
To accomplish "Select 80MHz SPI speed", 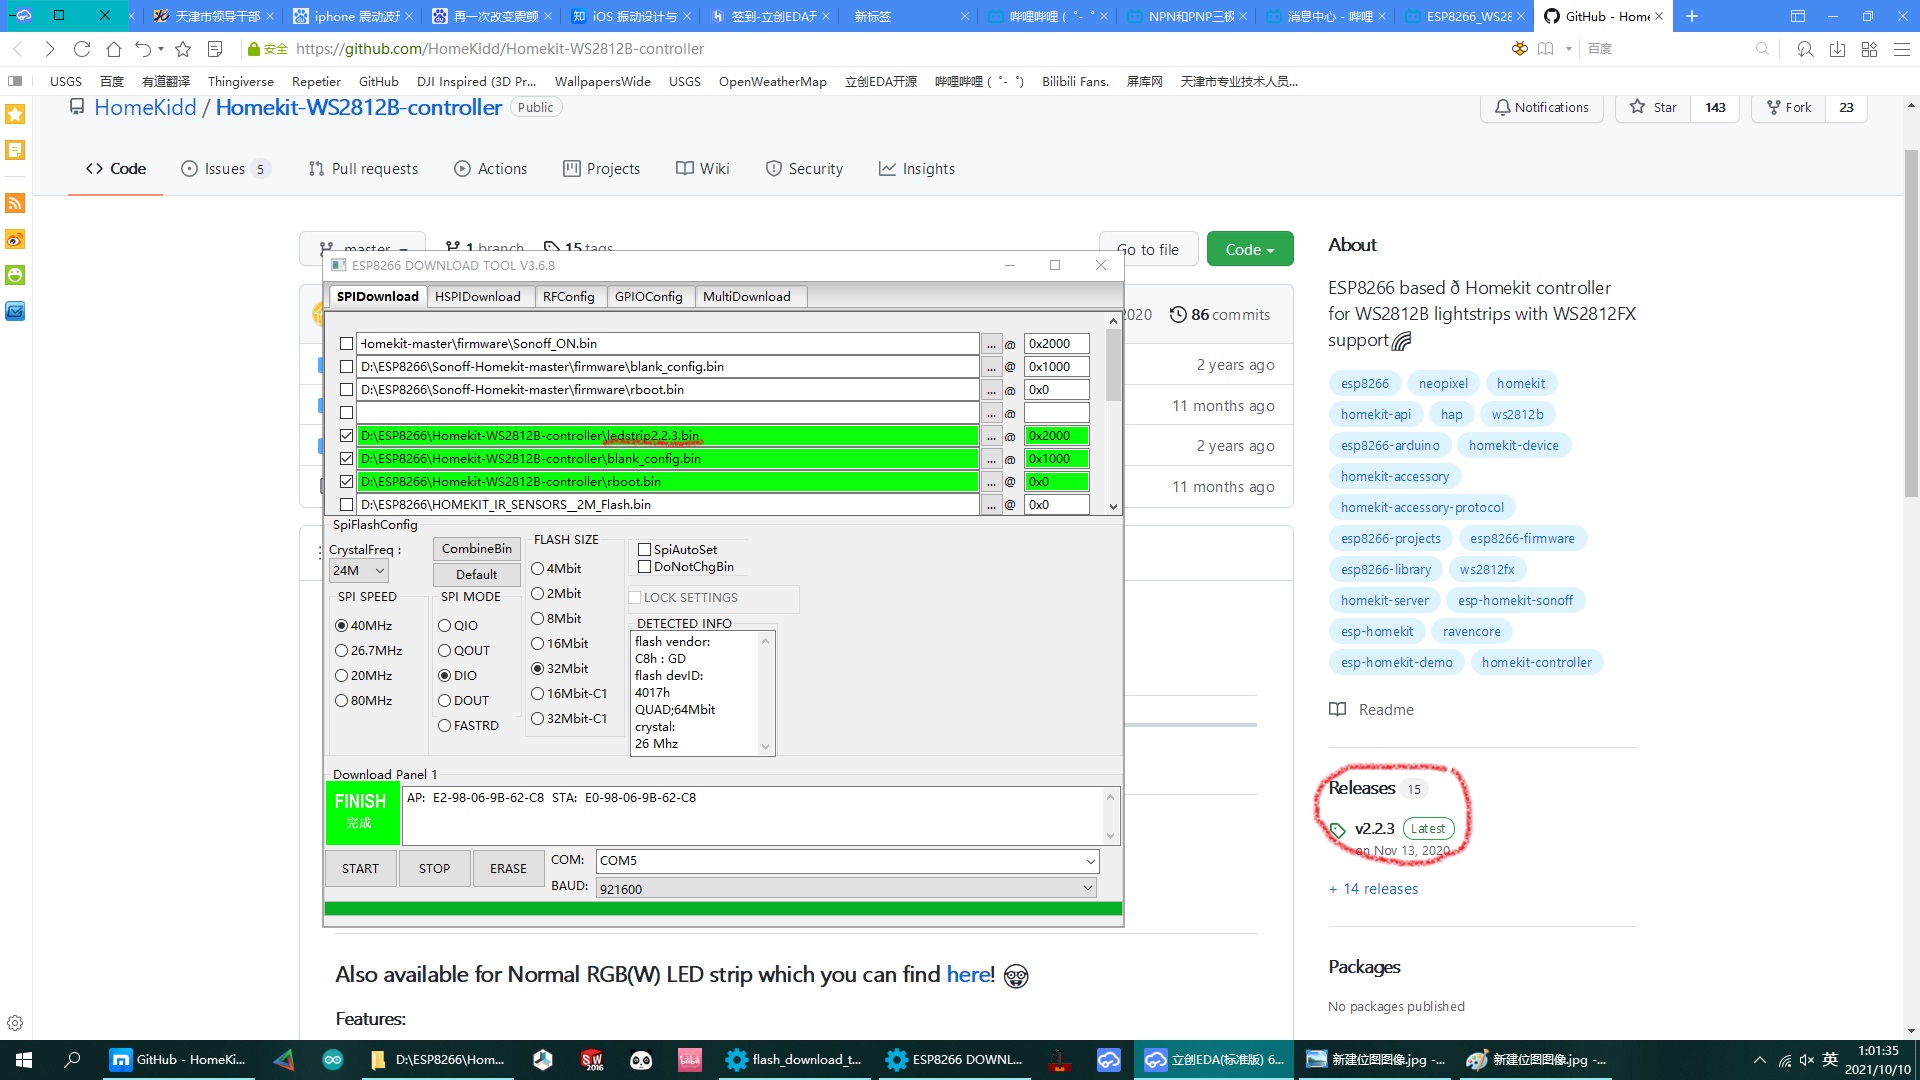I will pos(364,701).
